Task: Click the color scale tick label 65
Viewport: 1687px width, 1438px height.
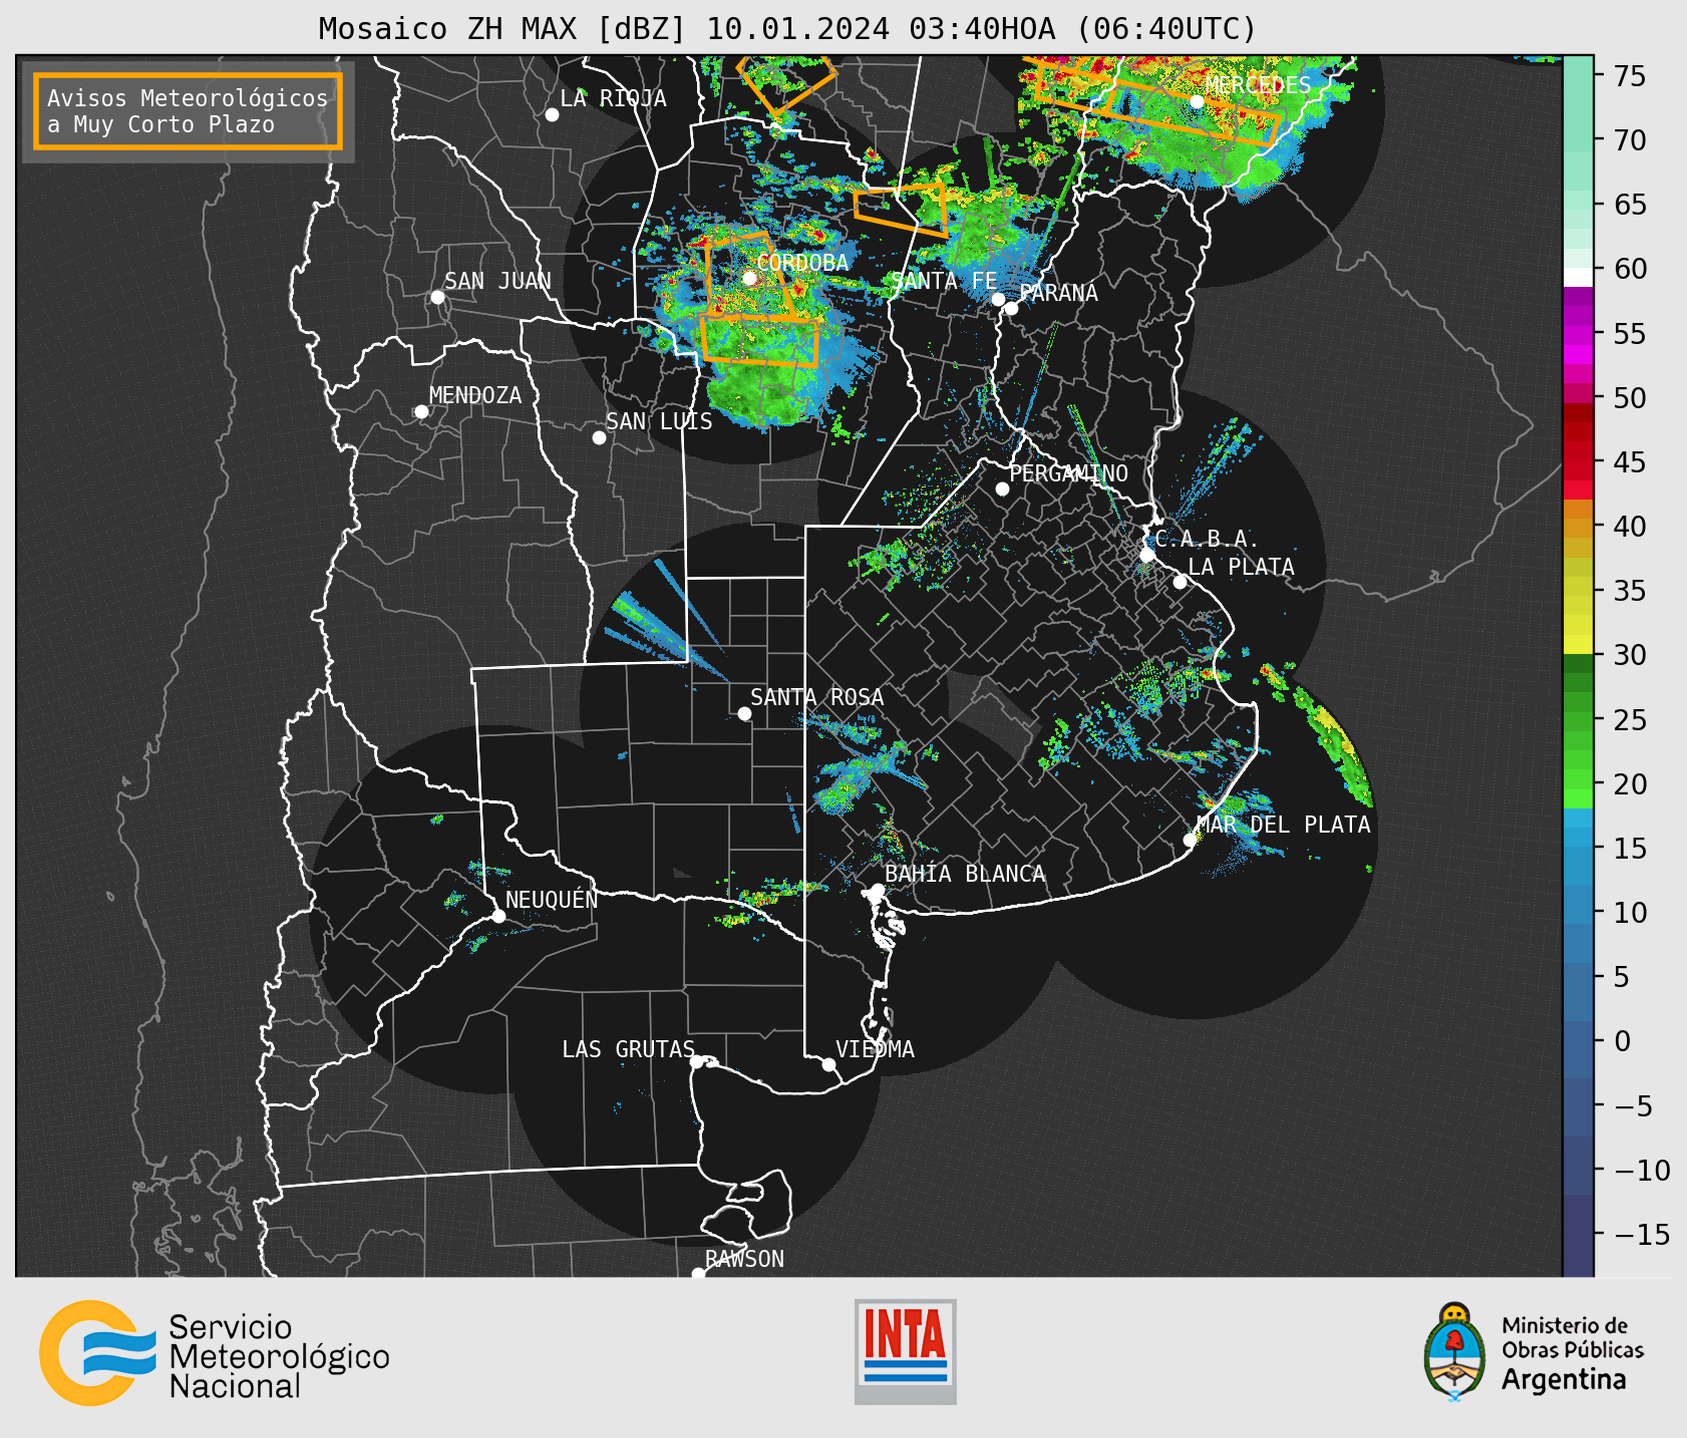Action: [x=1629, y=205]
